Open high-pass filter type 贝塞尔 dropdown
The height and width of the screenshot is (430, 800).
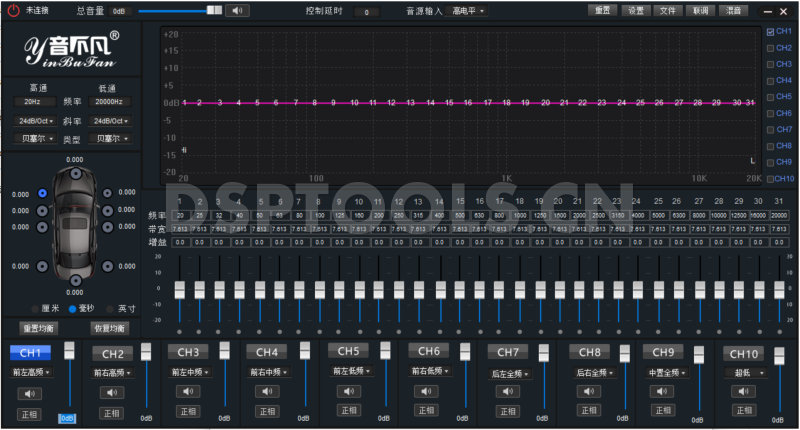(x=36, y=139)
